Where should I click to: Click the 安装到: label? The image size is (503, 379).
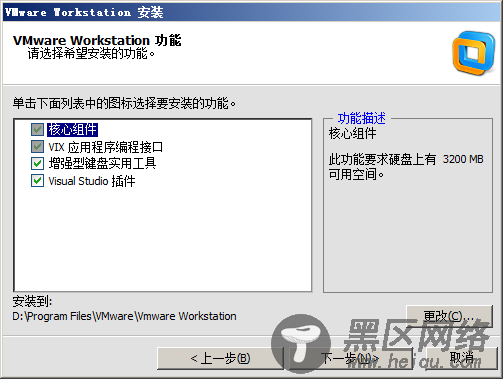point(32,301)
